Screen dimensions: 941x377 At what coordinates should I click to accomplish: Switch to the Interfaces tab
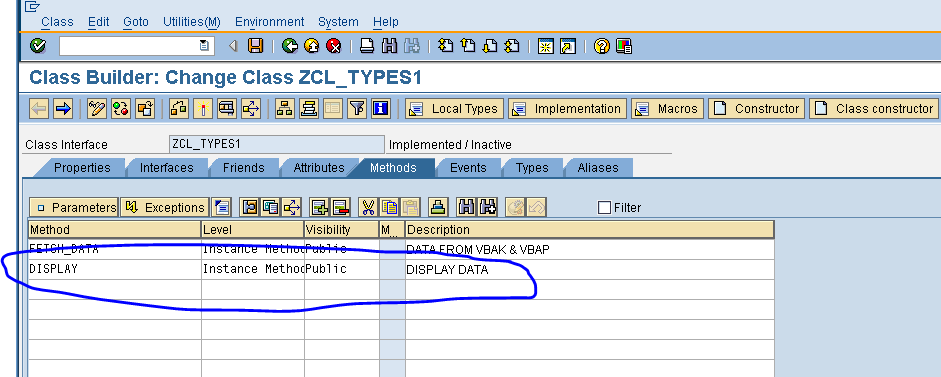pyautogui.click(x=167, y=168)
